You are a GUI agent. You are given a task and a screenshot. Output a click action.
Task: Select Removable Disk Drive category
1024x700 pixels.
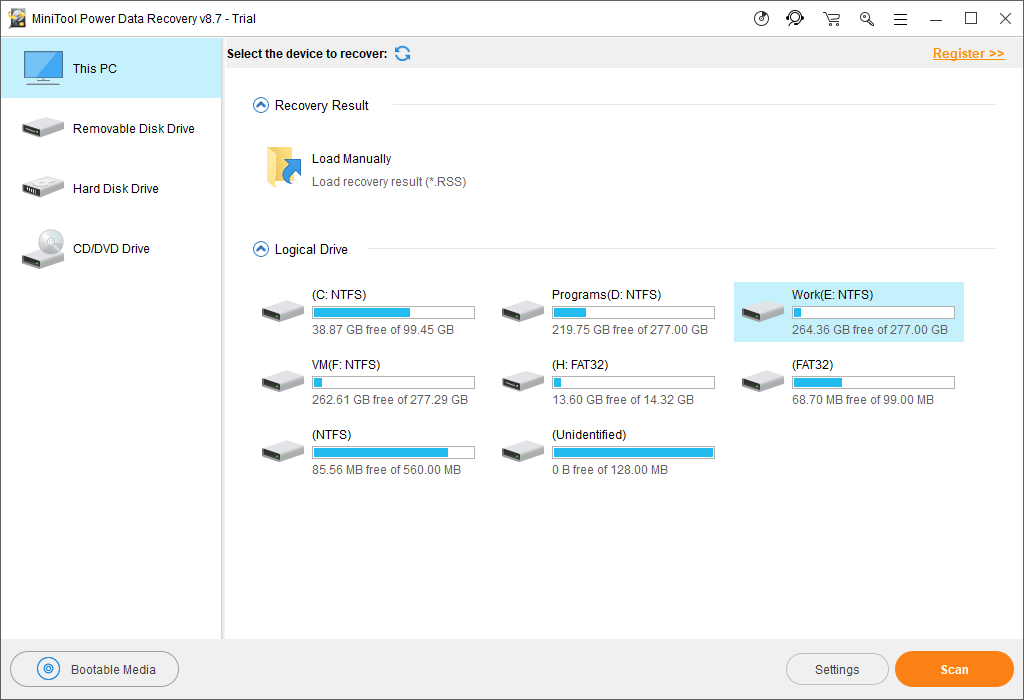click(111, 129)
